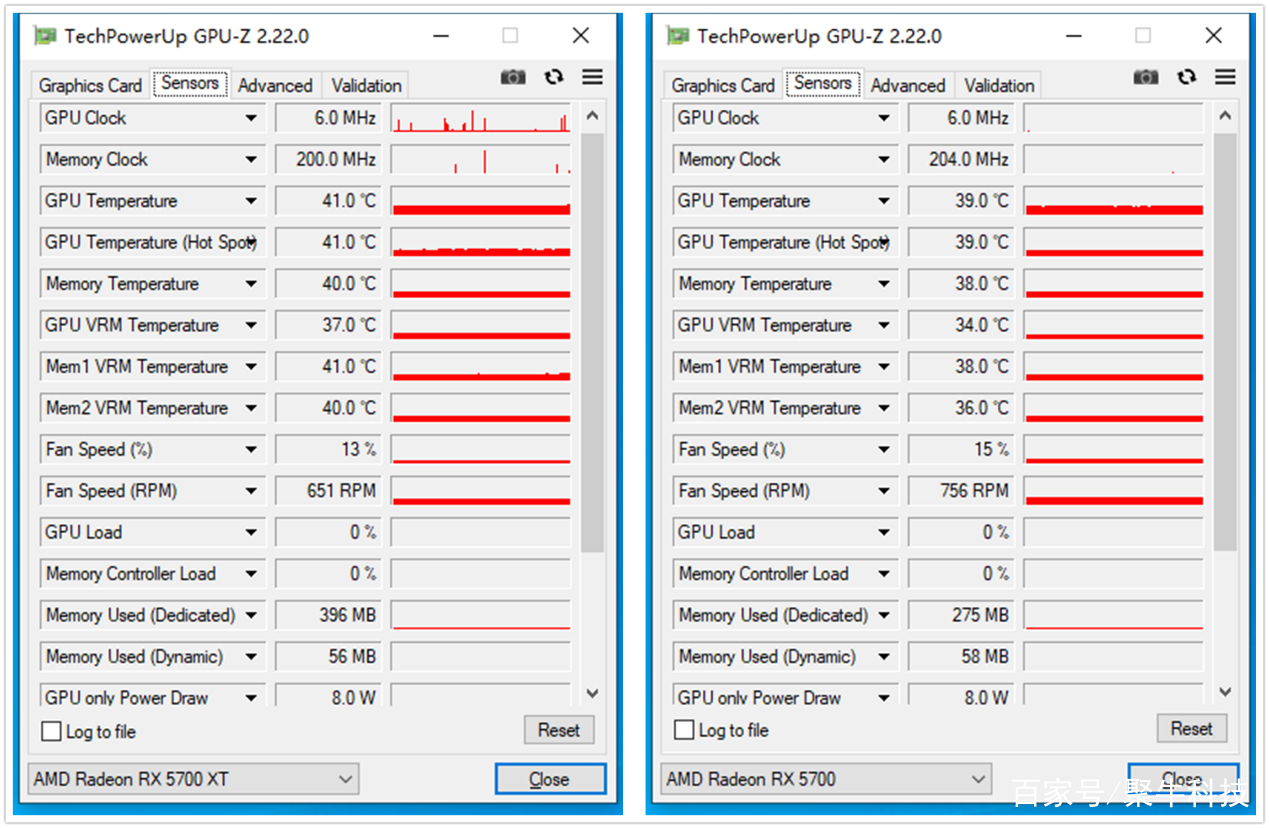Open the Graphics Card tab in left window
This screenshot has width=1269, height=828.
(88, 85)
